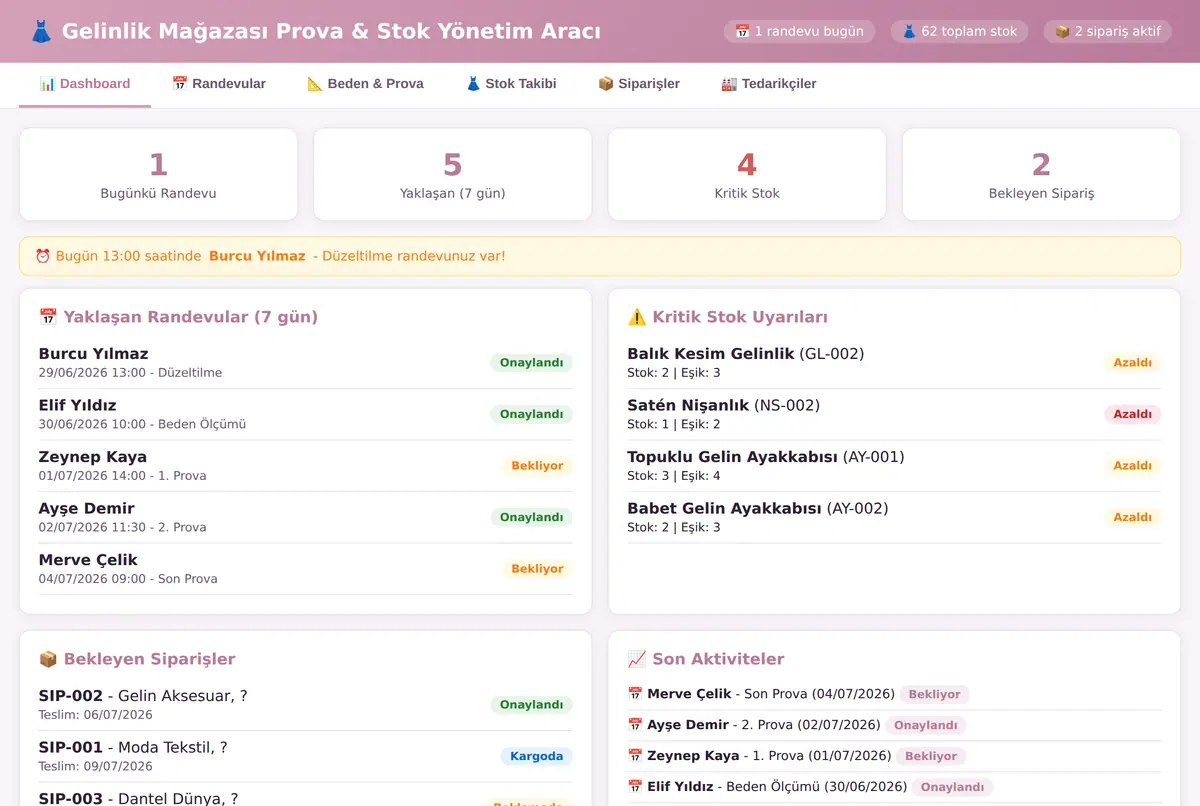Click the Onaylandı badge on order SIP-002
1200x806 pixels.
tap(531, 705)
